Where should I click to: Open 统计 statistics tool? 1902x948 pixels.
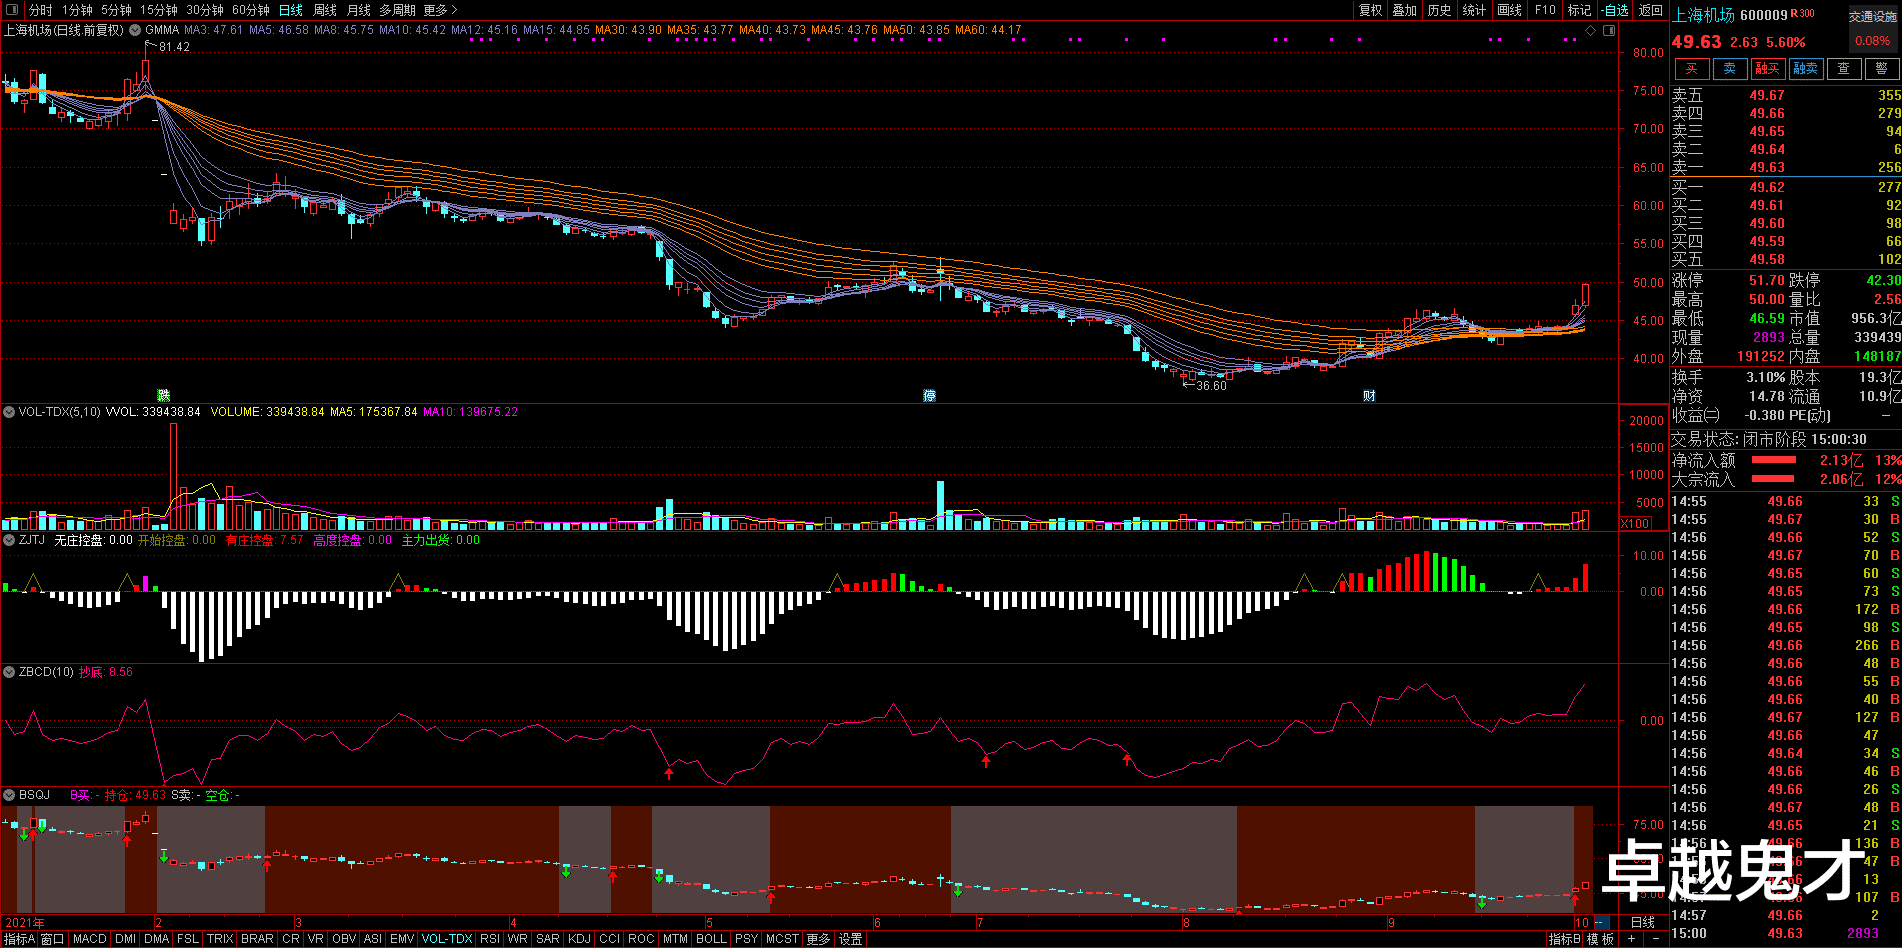tap(1474, 10)
